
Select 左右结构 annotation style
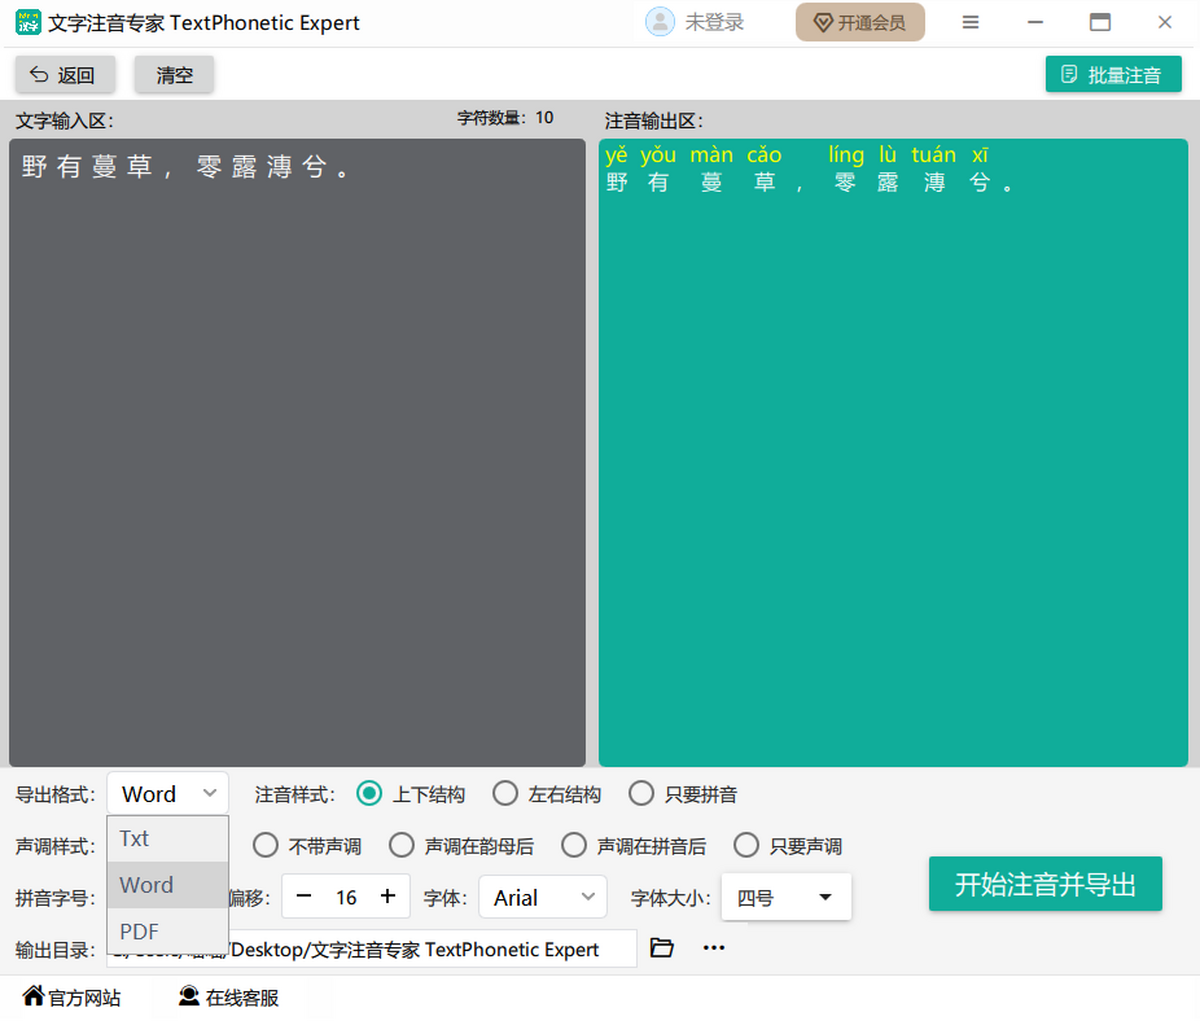click(506, 794)
